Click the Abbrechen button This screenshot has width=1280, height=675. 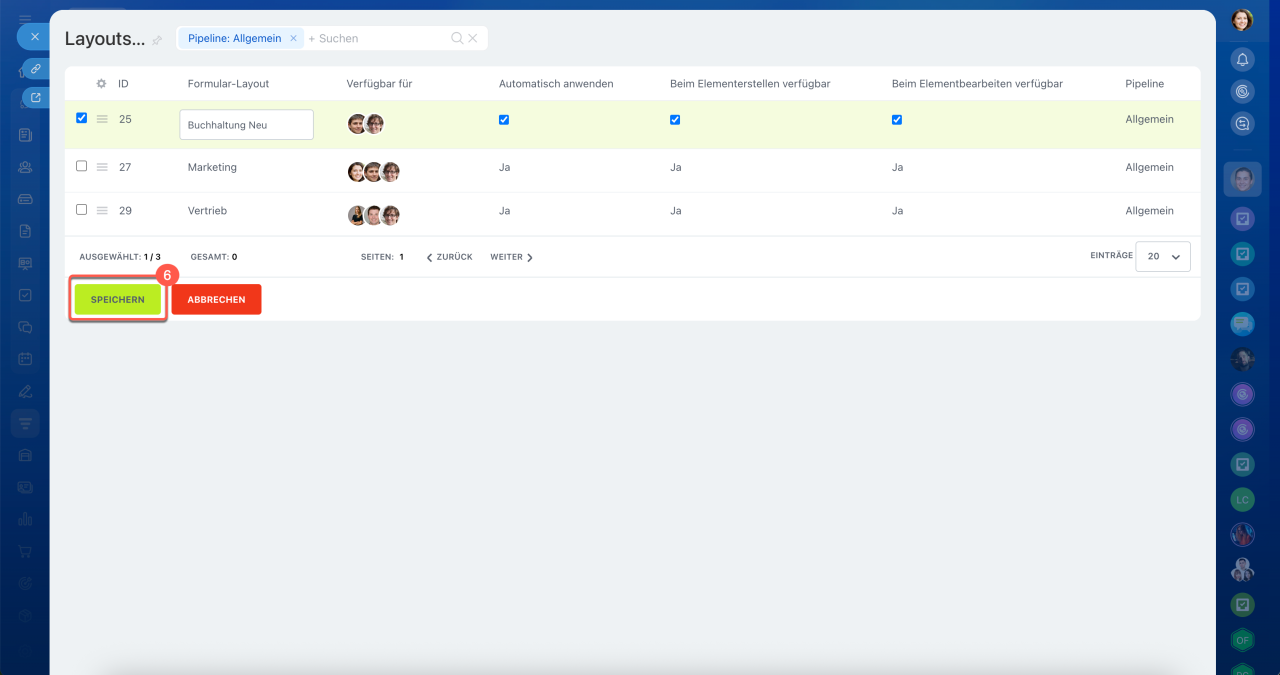coord(216,299)
